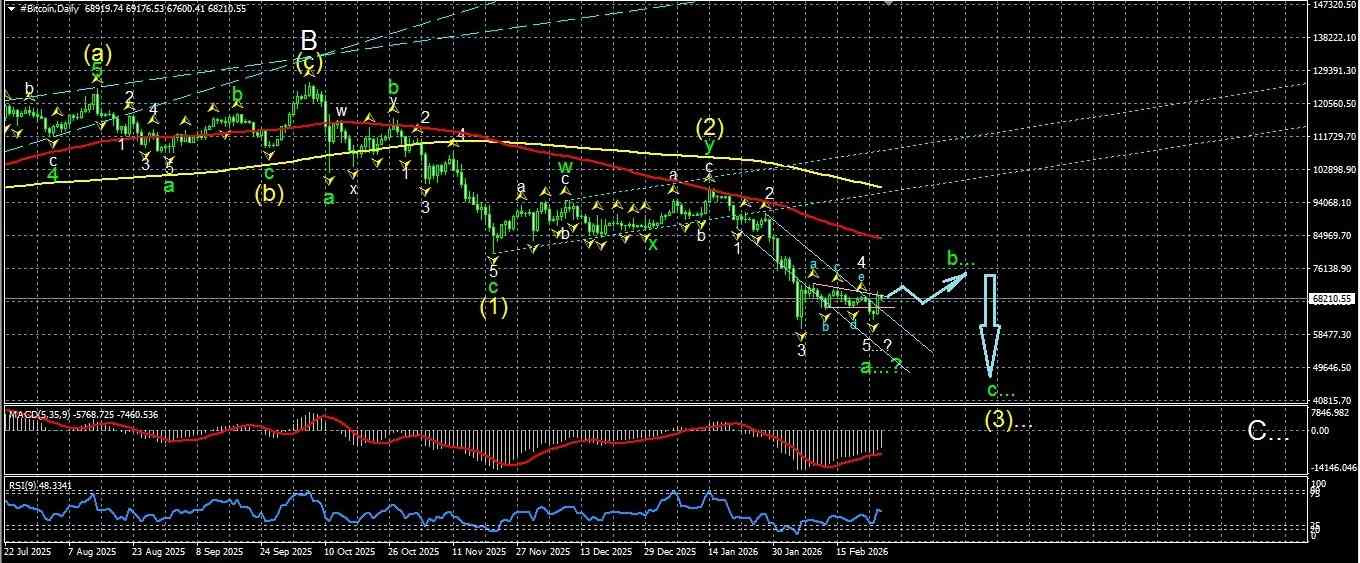Click the 10 Oct 2025 date label
Image resolution: width=1360 pixels, height=563 pixels.
(x=348, y=551)
